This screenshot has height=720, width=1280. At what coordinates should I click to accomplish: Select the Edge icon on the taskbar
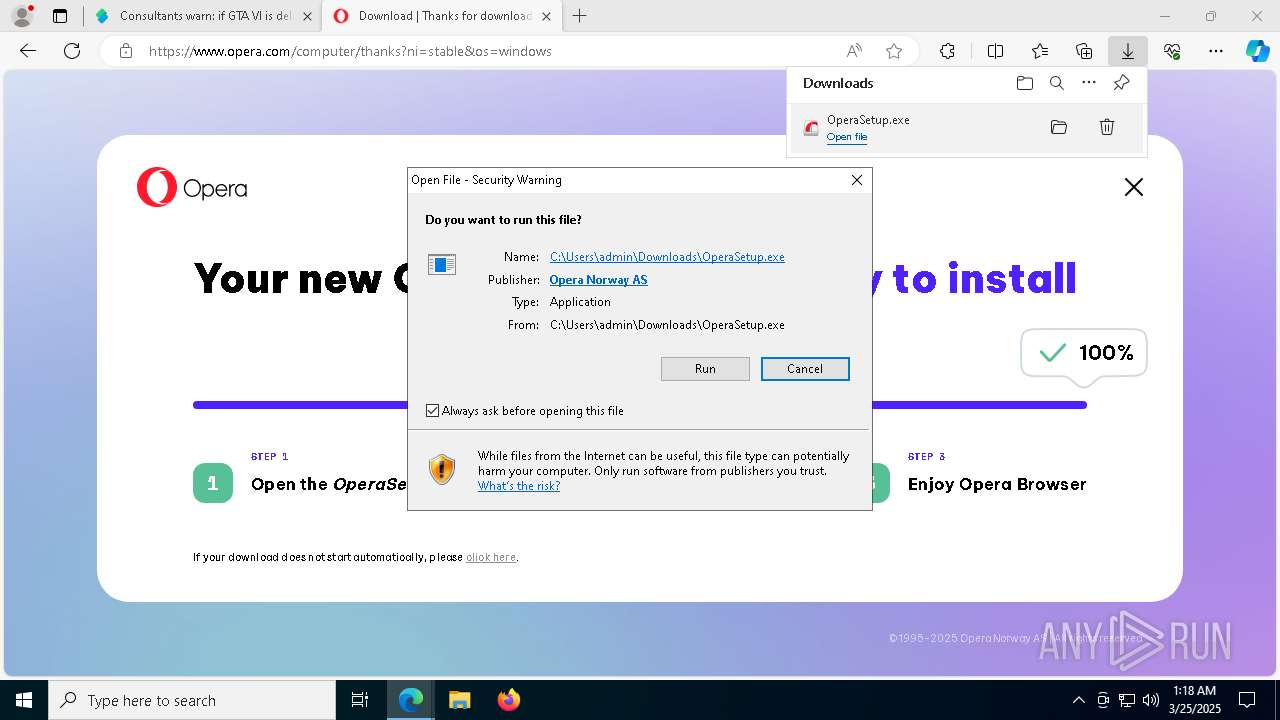(411, 700)
